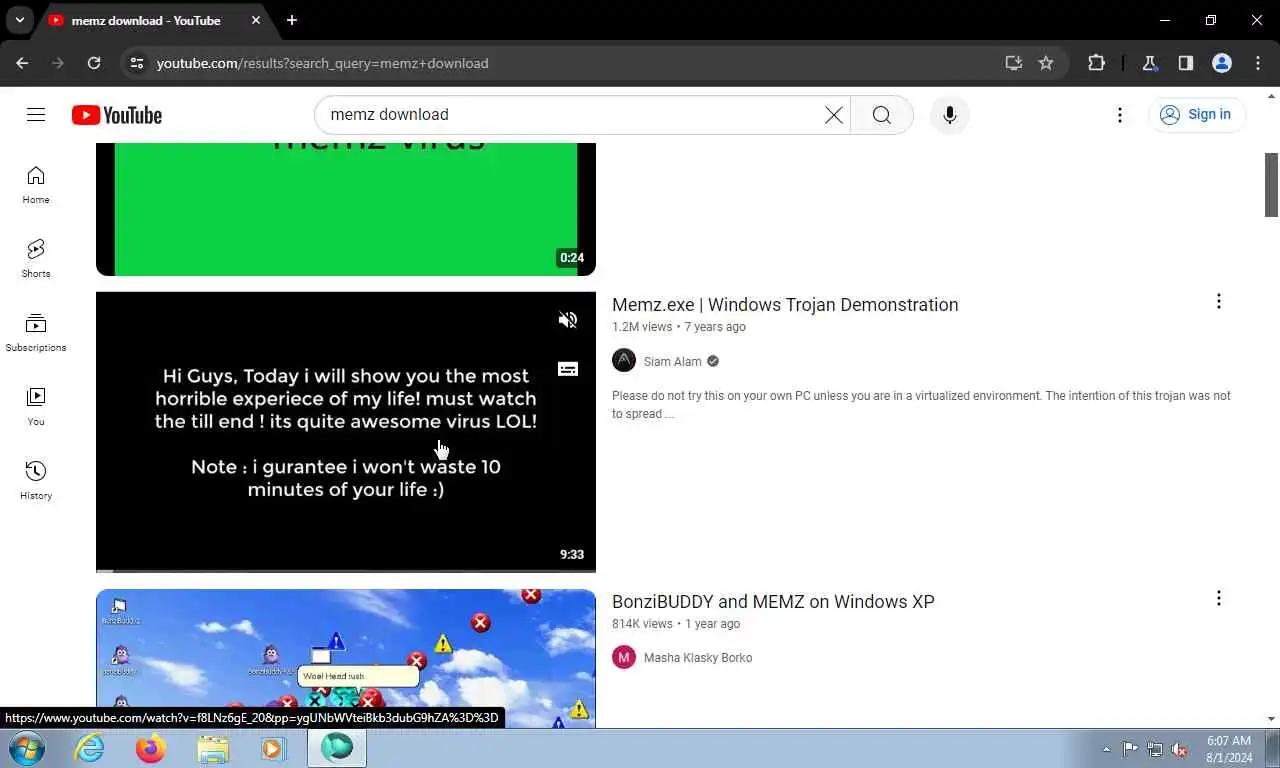Toggle Chrome side panel

(1185, 63)
